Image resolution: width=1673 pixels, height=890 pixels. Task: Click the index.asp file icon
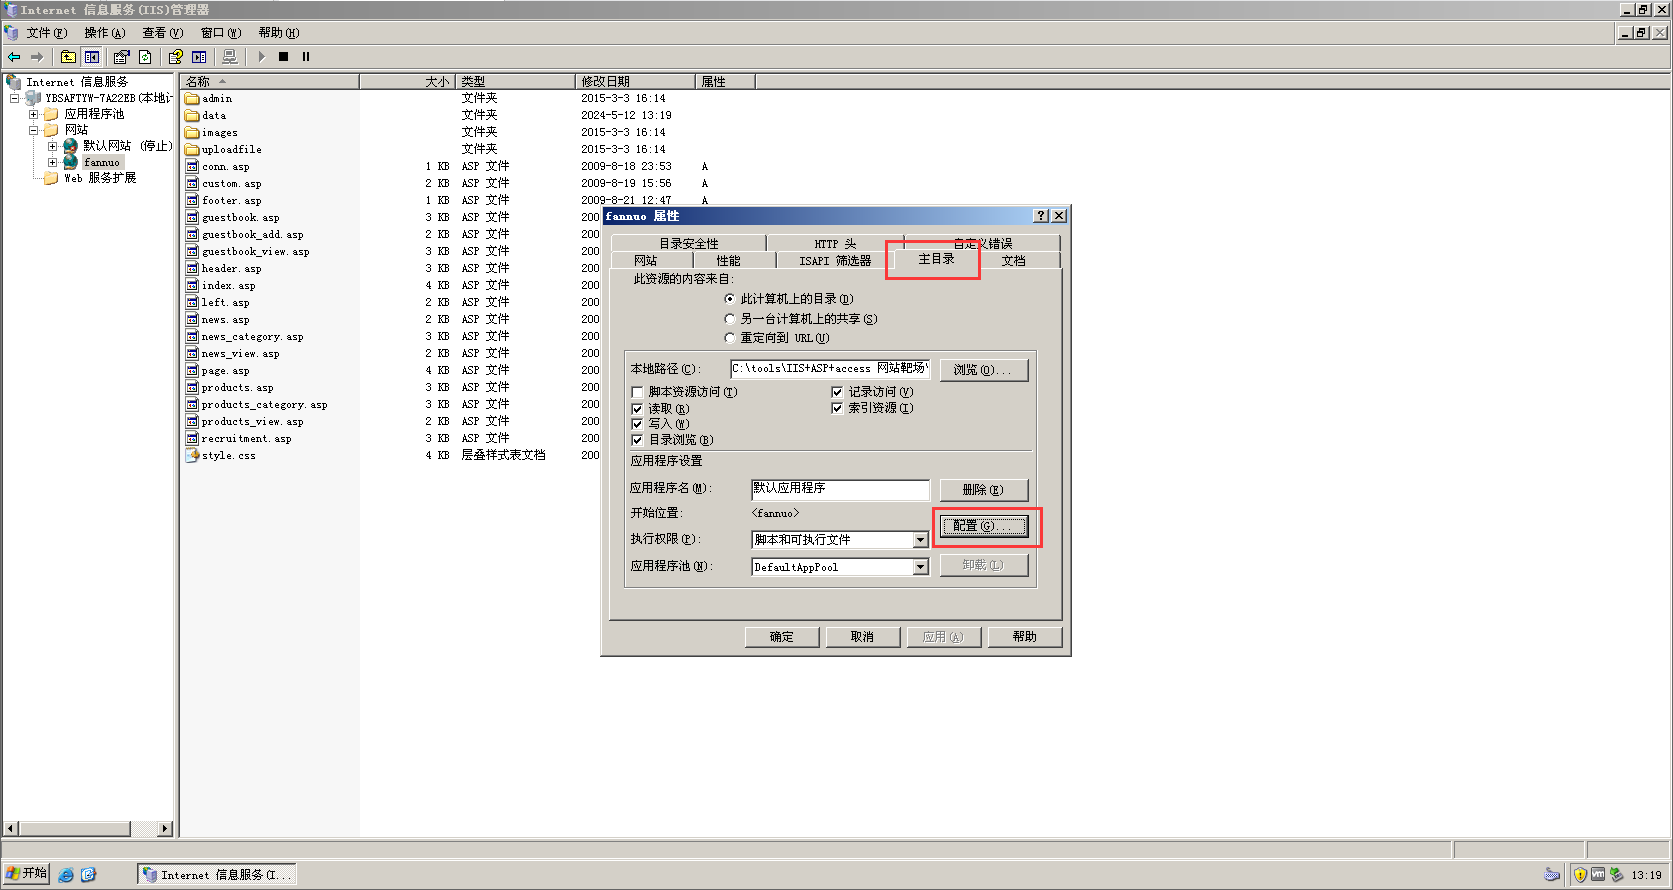[192, 285]
